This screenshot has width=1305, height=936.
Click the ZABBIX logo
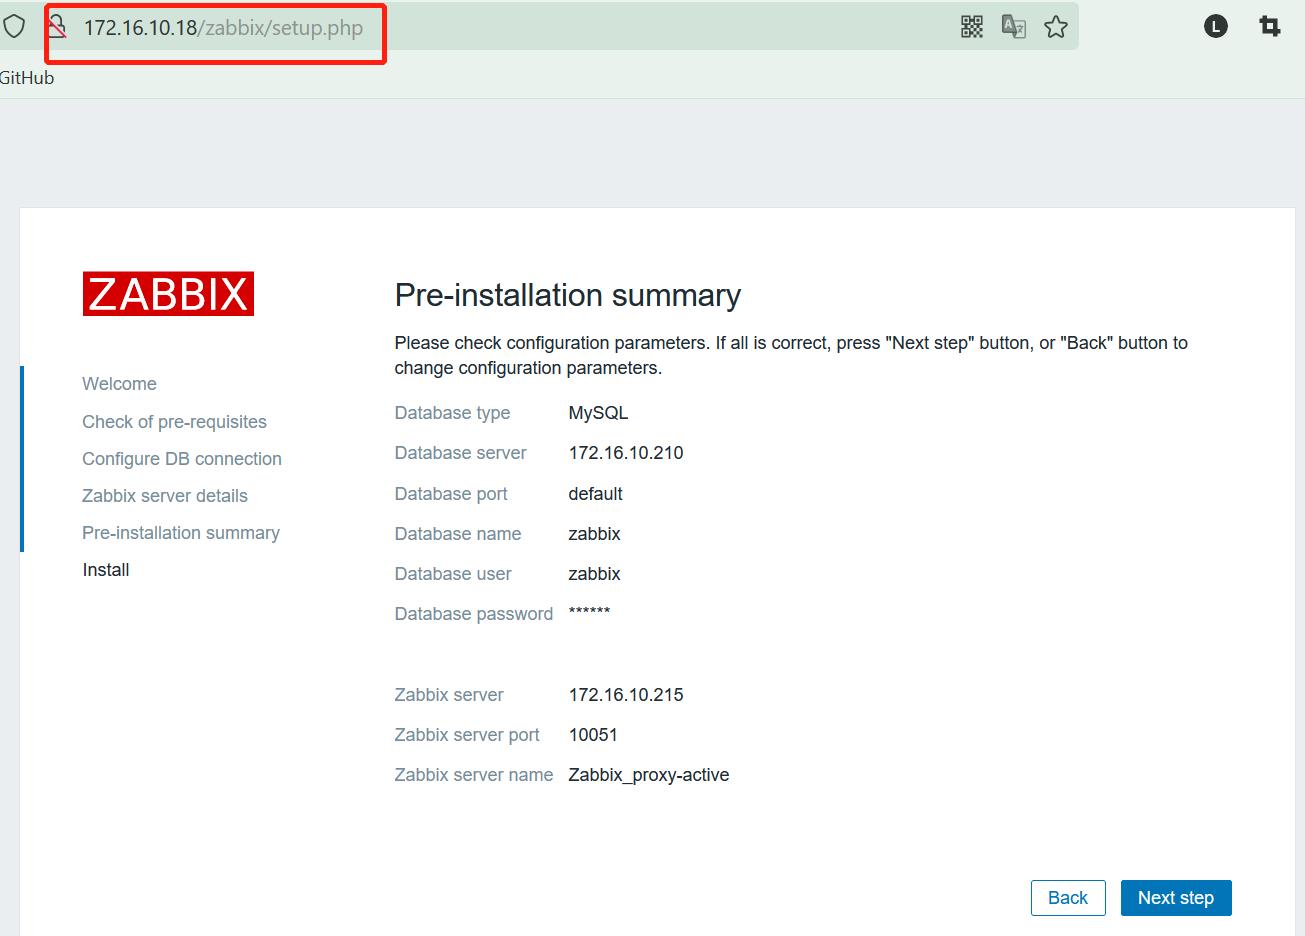(x=168, y=294)
